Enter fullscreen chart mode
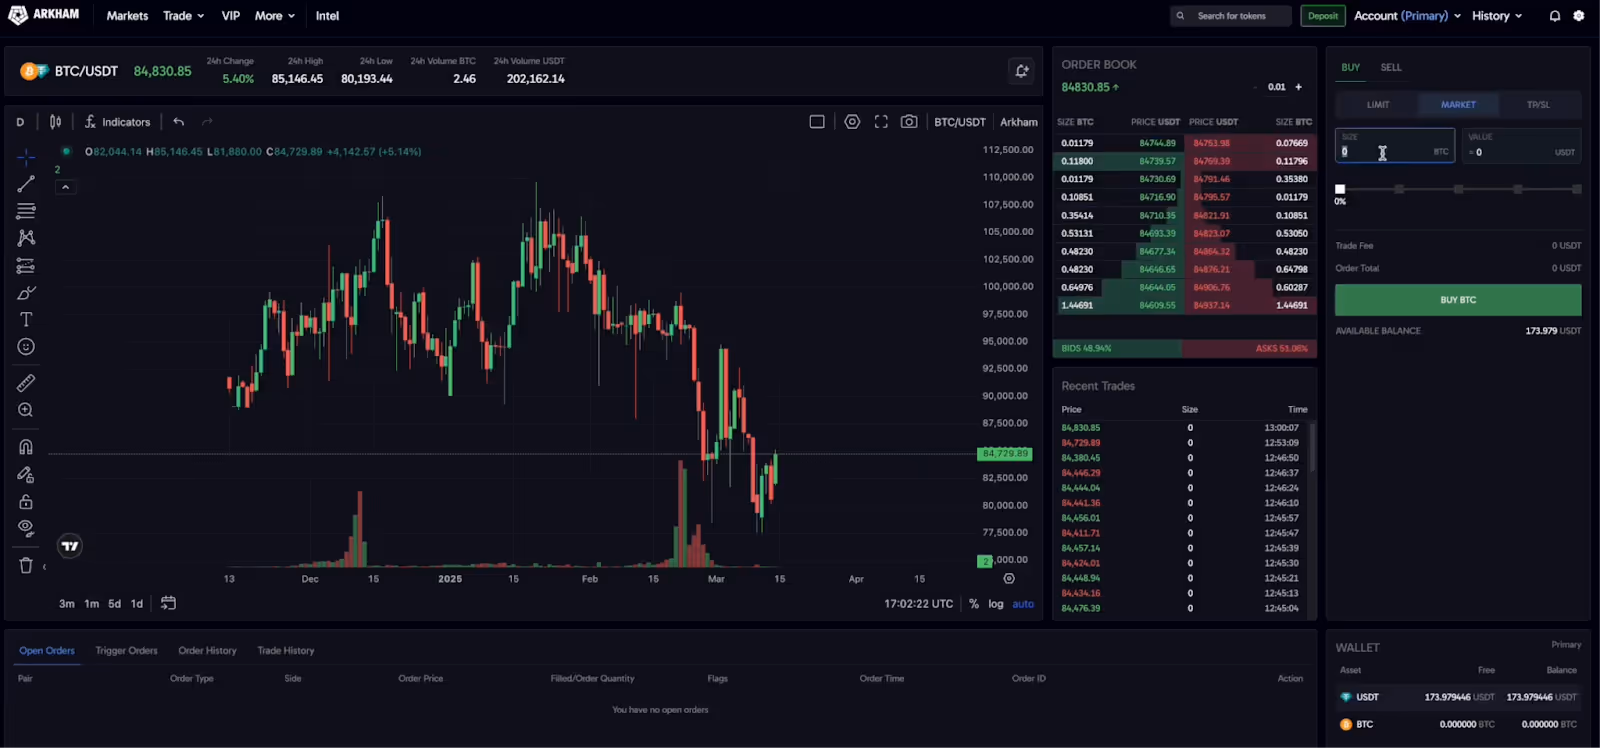 881,122
